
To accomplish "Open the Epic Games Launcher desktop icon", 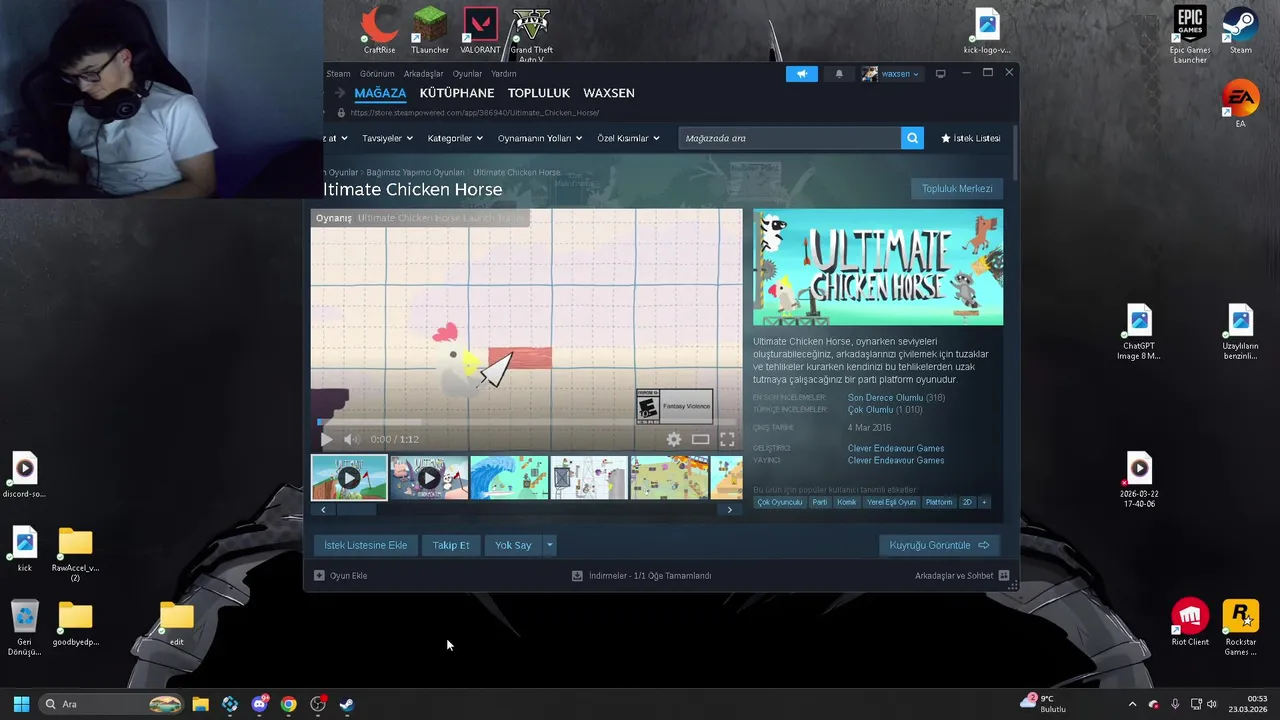I will [x=1190, y=35].
